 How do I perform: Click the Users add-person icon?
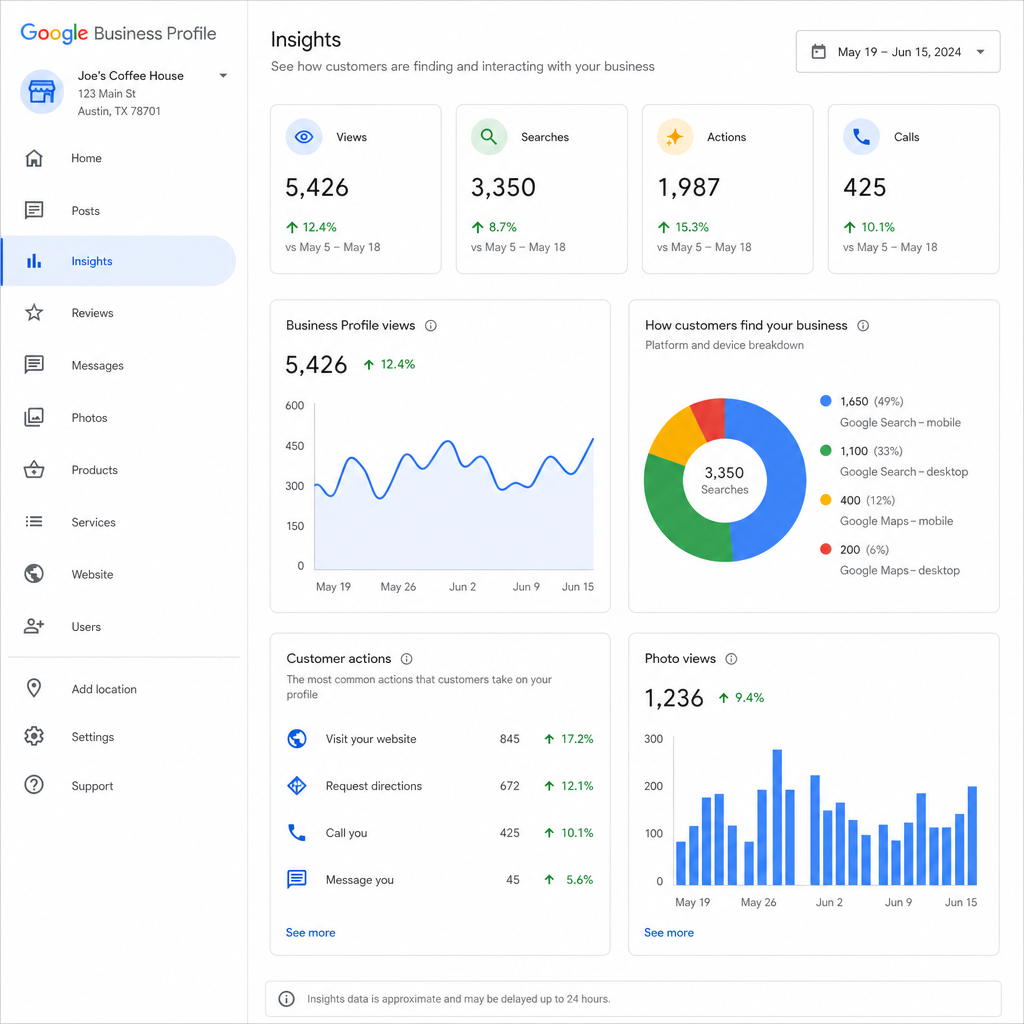coord(34,626)
